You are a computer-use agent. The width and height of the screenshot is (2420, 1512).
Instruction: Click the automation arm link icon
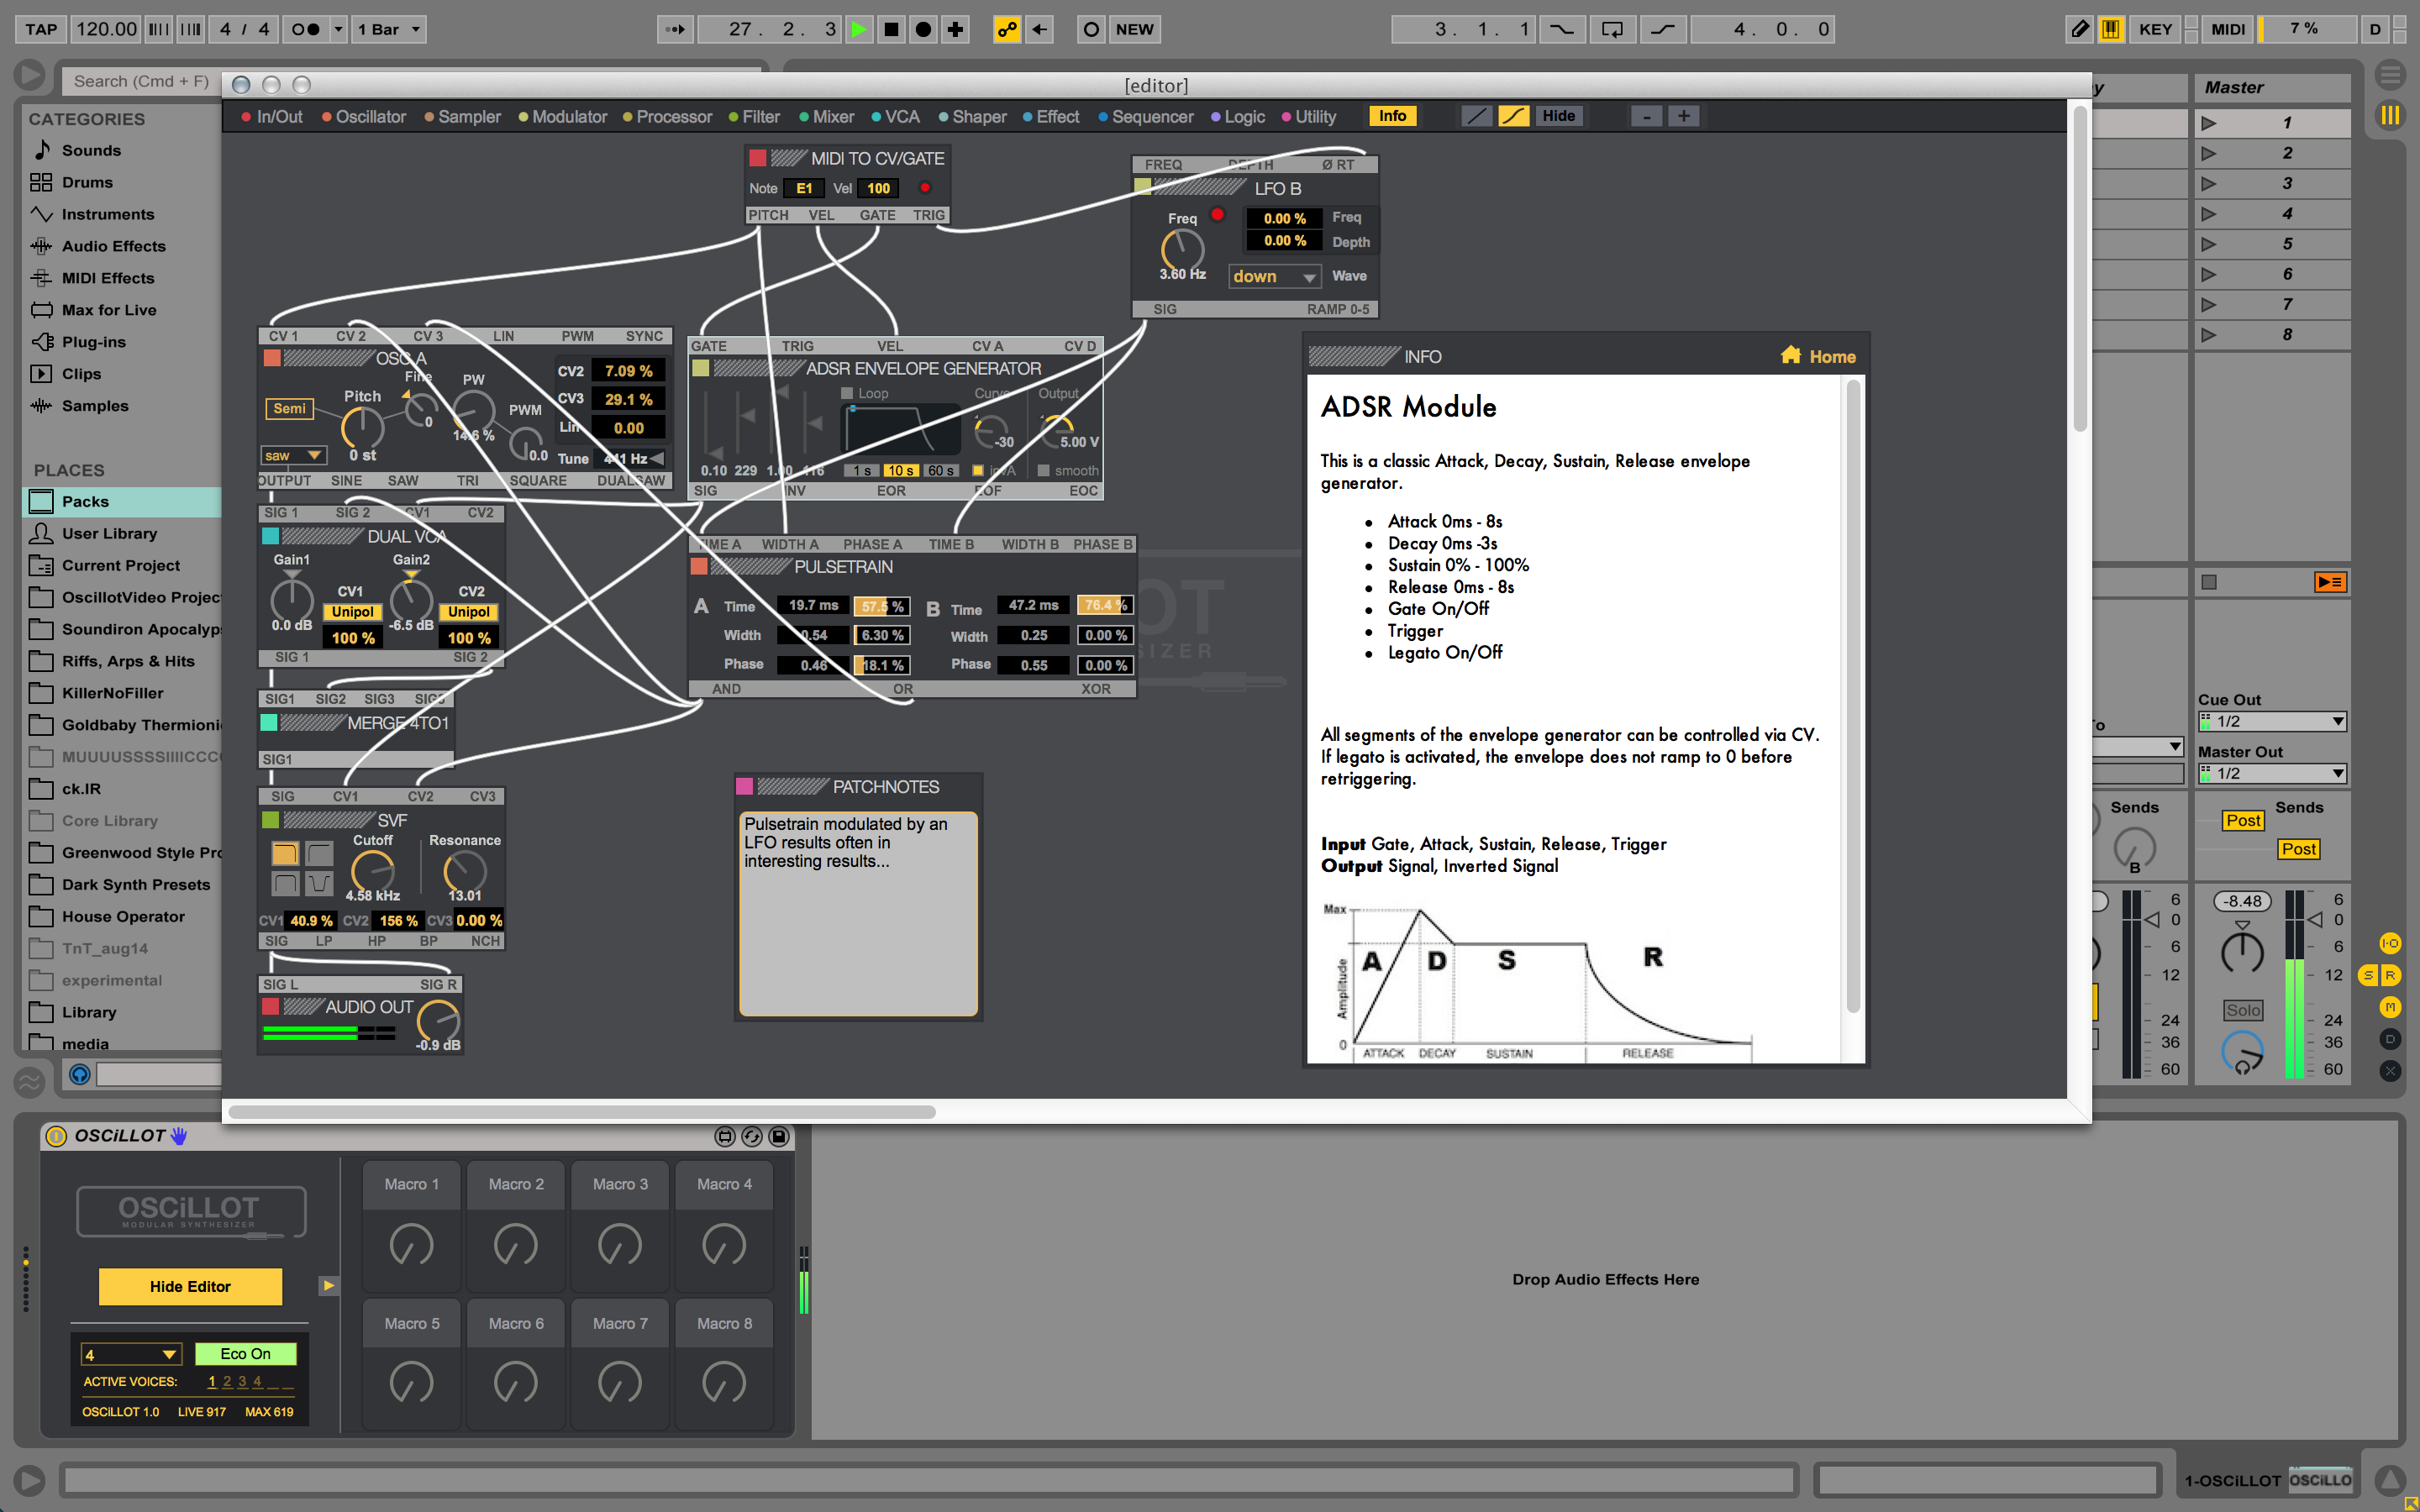coord(1006,29)
